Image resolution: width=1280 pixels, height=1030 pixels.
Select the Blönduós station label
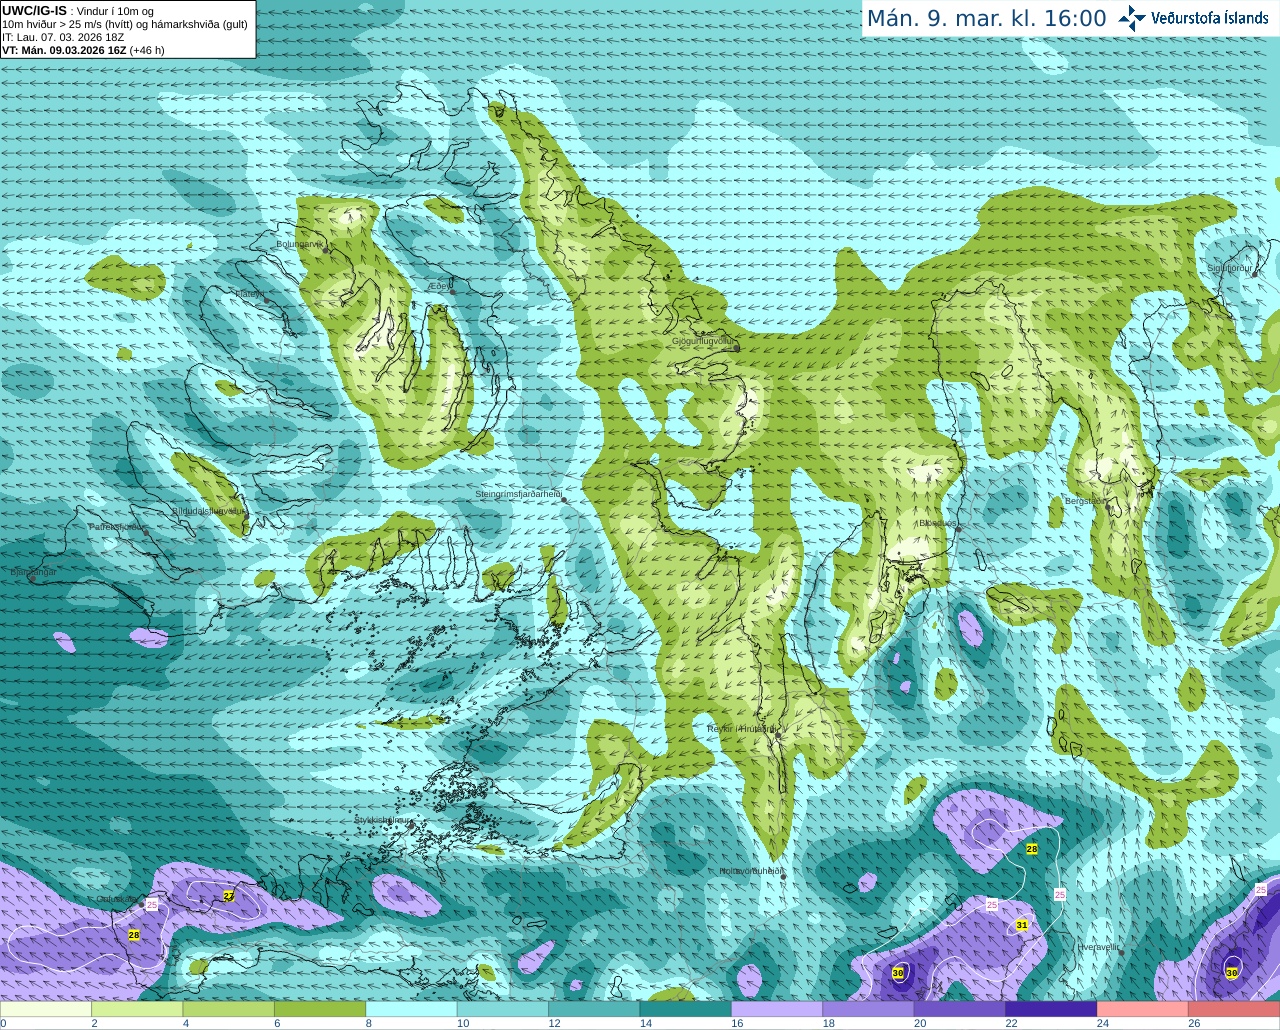click(937, 523)
